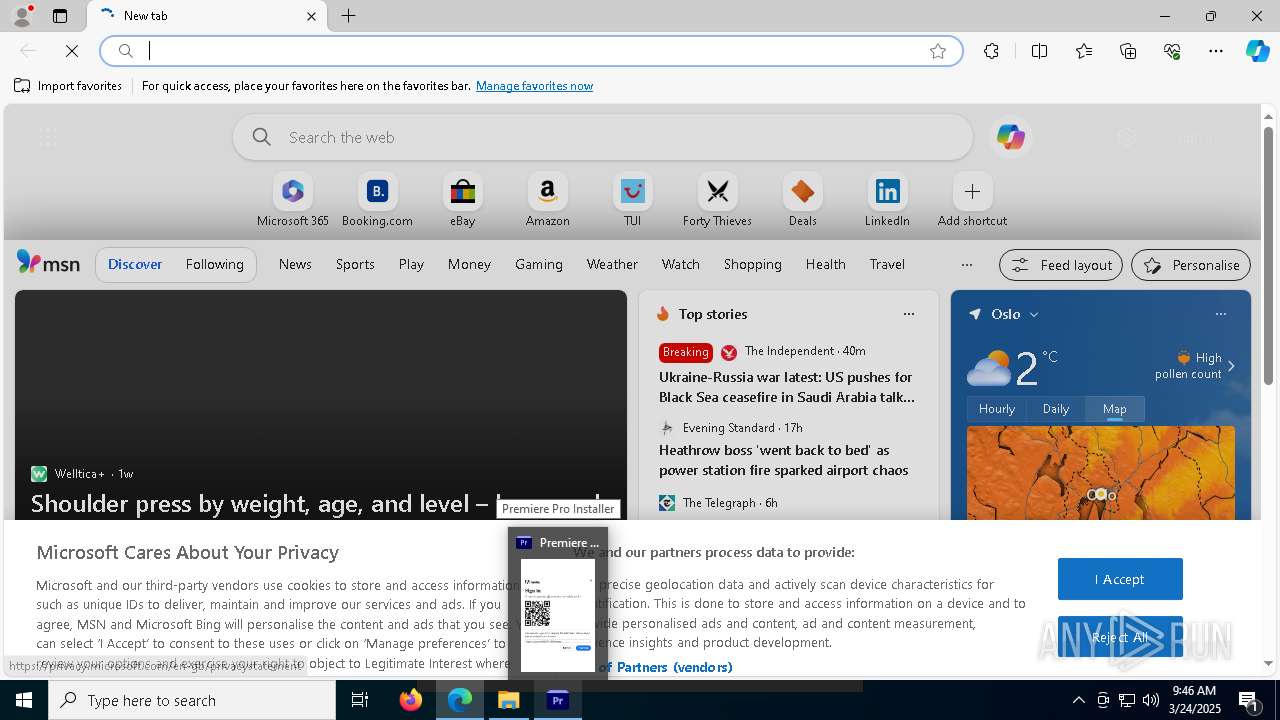The width and height of the screenshot is (1280, 720).
Task: Stop loading the page
Action: 72,50
